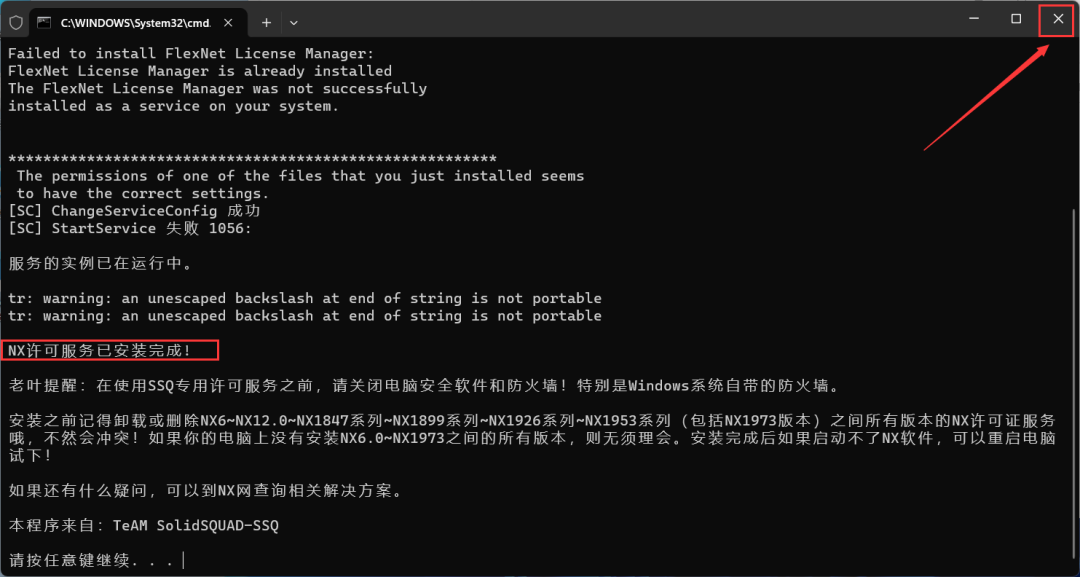
Task: Click the cmd terminal icon on the tab
Action: pos(43,22)
